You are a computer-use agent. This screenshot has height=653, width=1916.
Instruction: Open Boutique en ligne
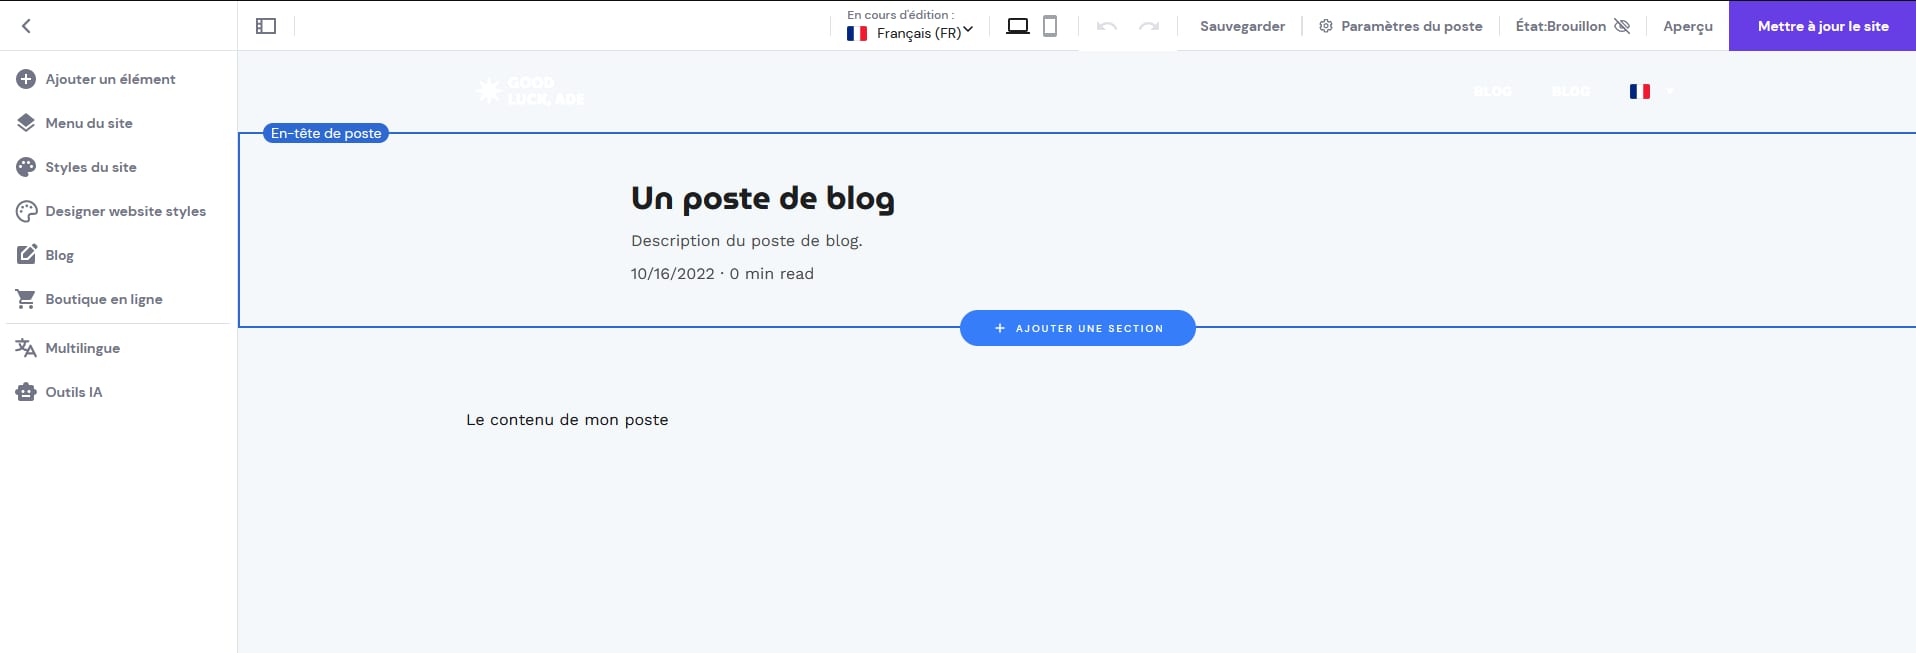point(103,299)
